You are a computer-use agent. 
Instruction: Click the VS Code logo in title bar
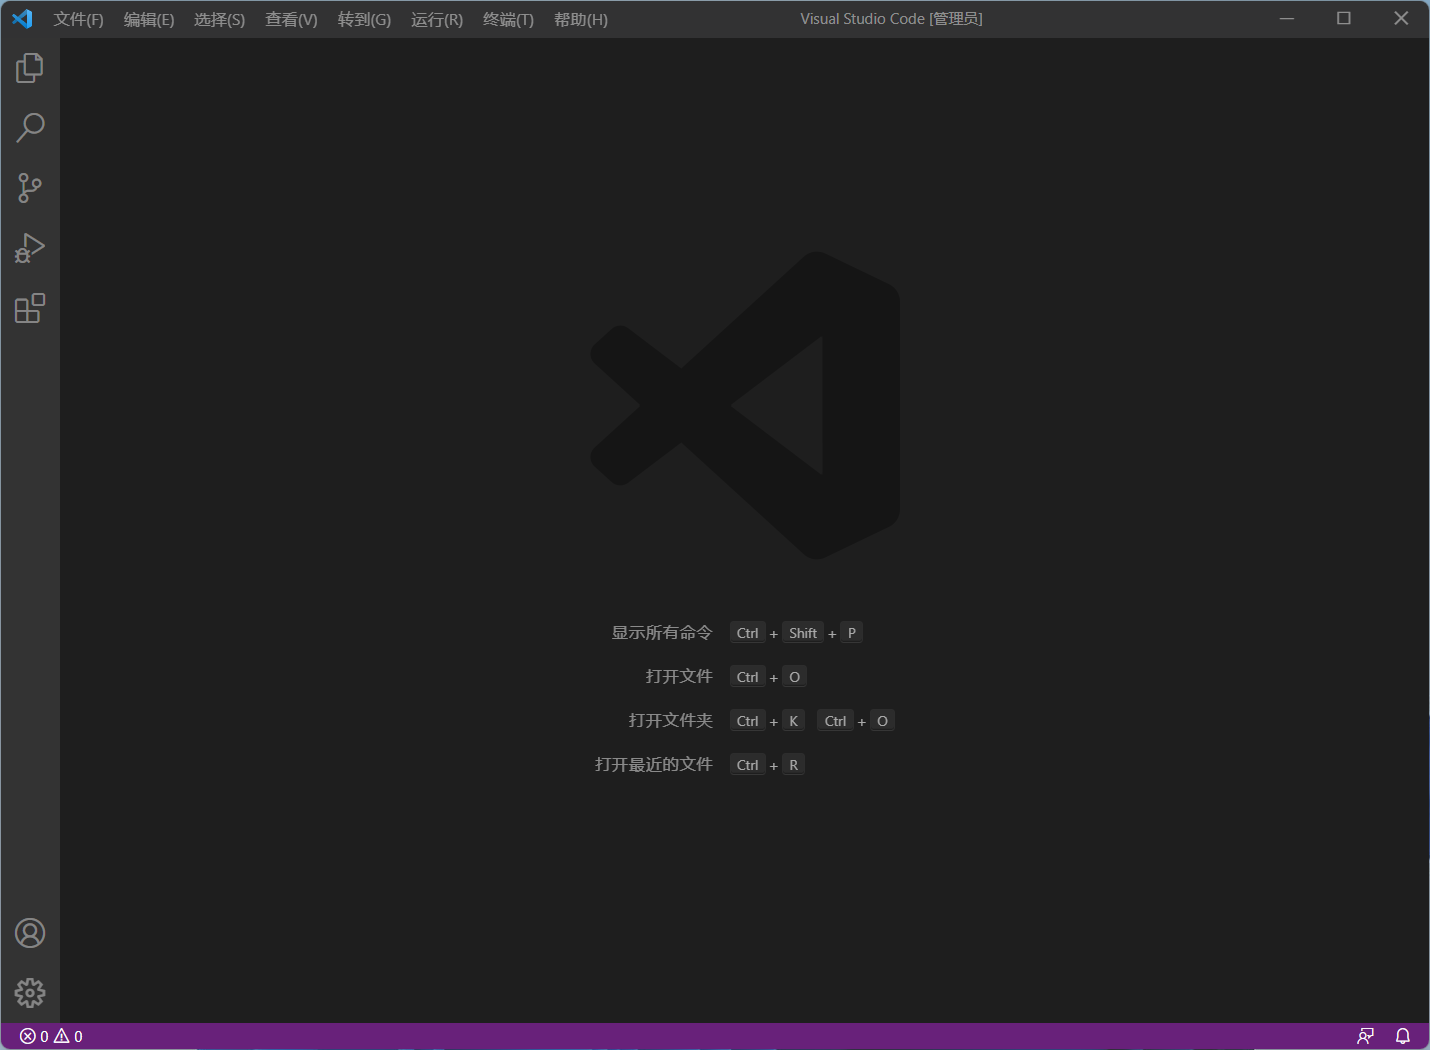point(22,19)
